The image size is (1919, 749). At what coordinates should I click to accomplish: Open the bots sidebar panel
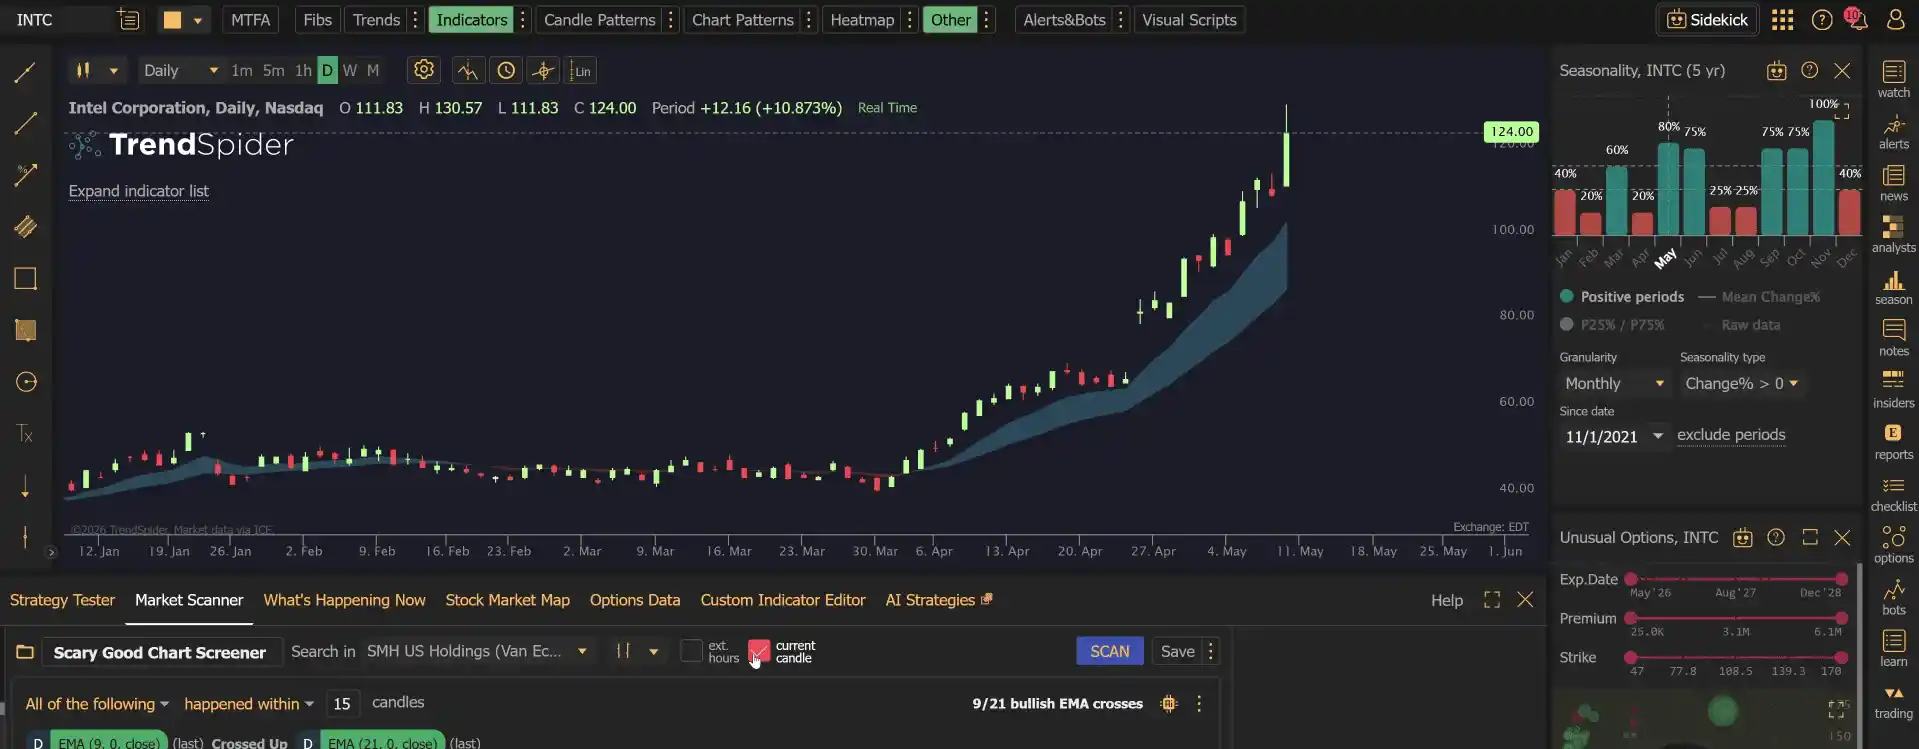click(1893, 597)
